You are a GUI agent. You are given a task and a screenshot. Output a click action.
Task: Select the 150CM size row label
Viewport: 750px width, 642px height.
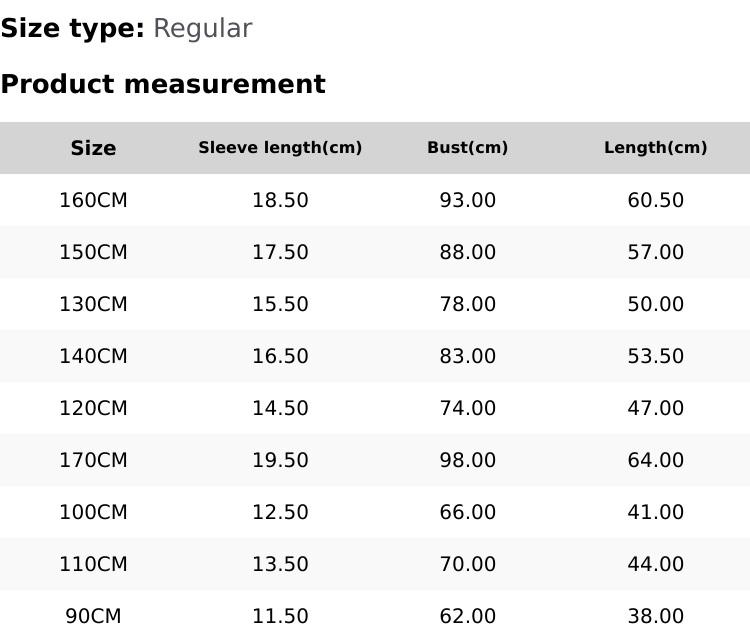click(x=93, y=252)
